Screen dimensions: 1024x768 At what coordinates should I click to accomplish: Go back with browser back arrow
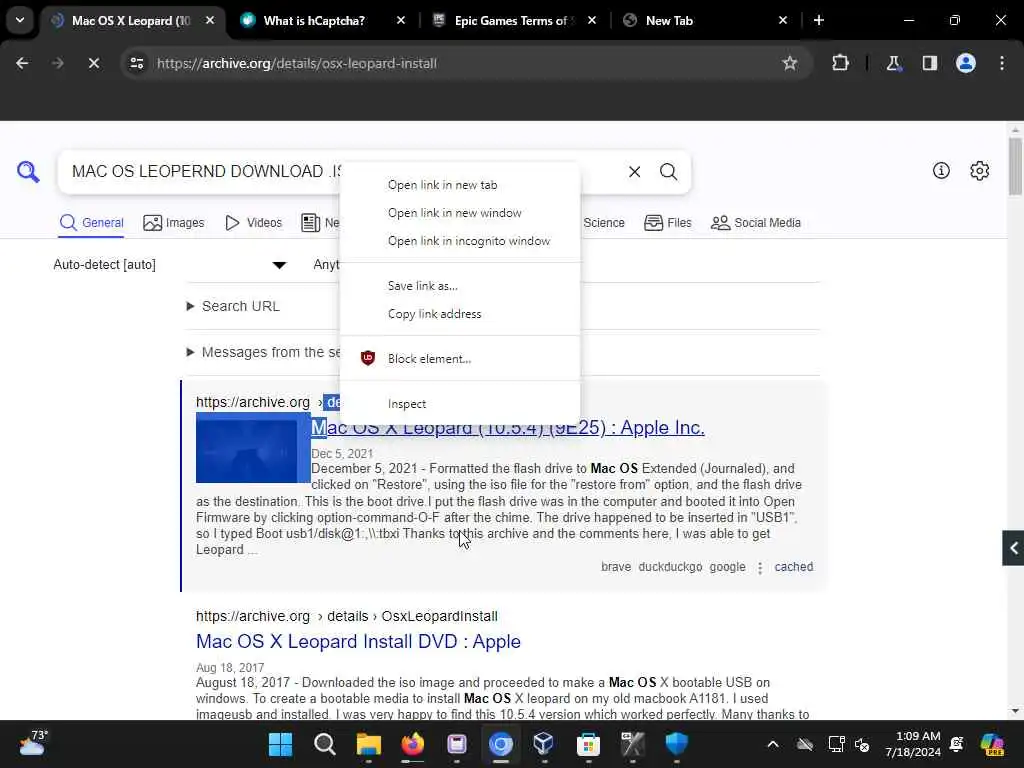point(22,63)
